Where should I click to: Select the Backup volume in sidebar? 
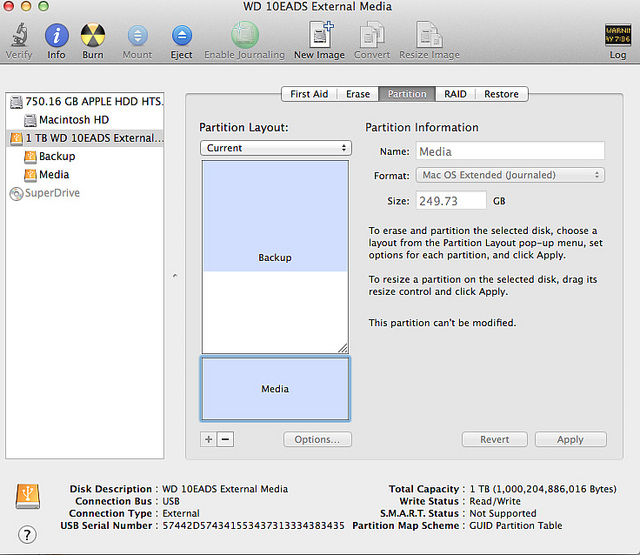pyautogui.click(x=85, y=156)
